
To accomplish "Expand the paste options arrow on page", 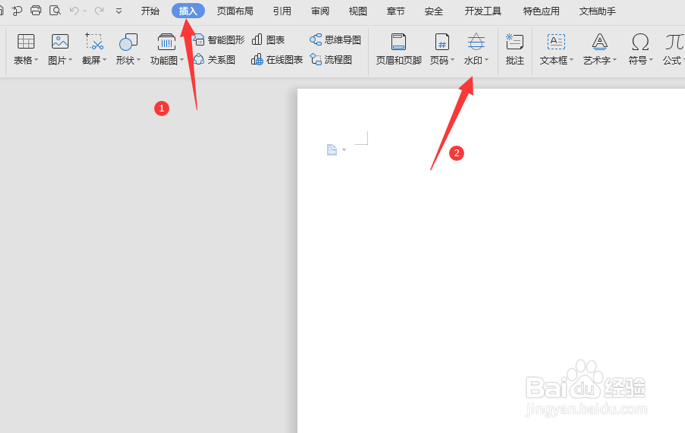I will click(x=344, y=150).
